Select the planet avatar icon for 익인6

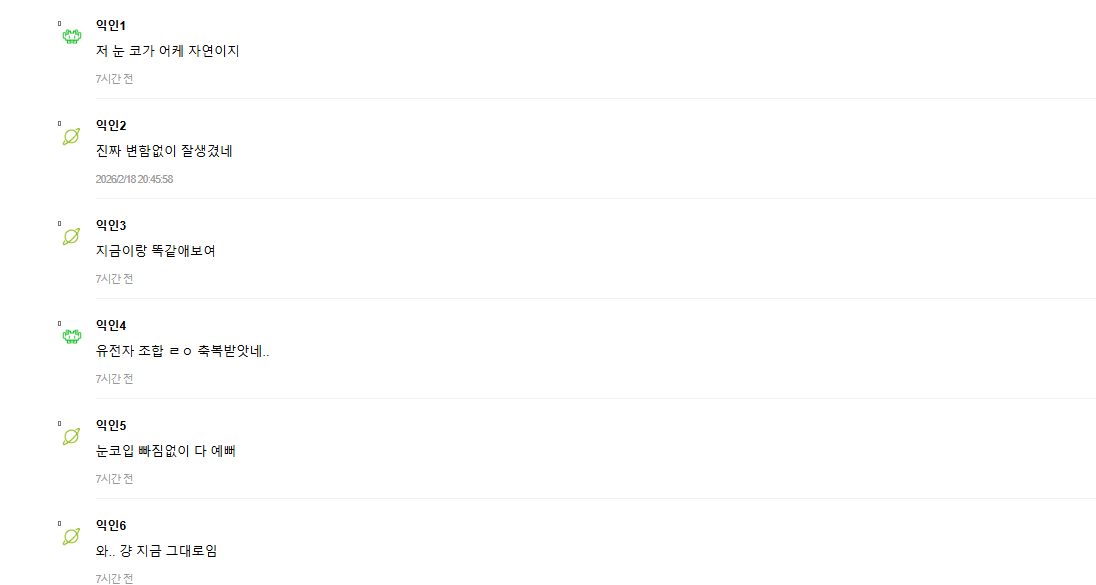point(71,536)
